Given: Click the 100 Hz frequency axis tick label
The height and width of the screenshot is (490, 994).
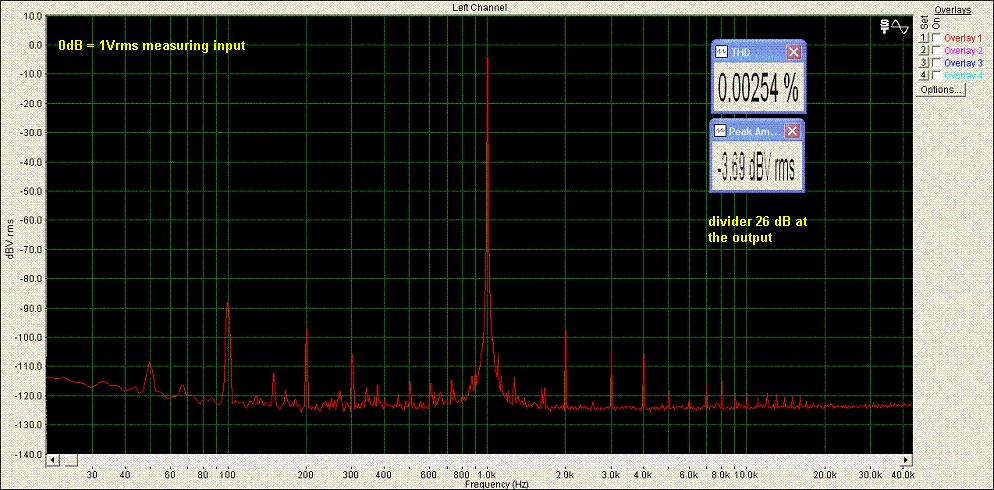Looking at the screenshot, I should 228,474.
